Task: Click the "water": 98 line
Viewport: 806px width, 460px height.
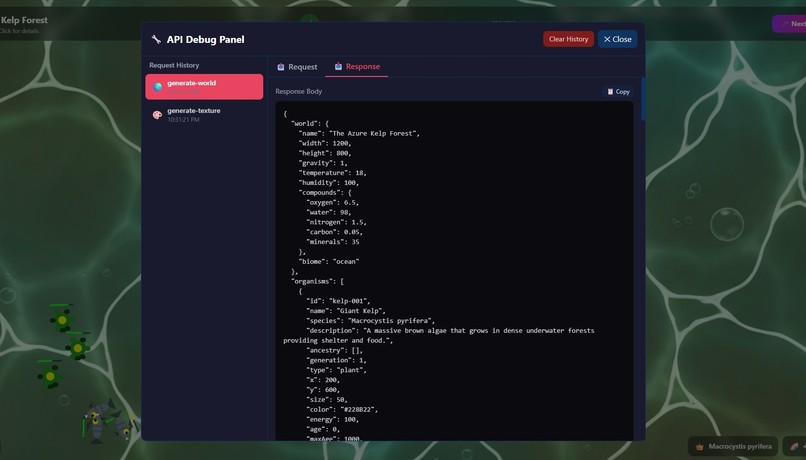Action: 328,212
